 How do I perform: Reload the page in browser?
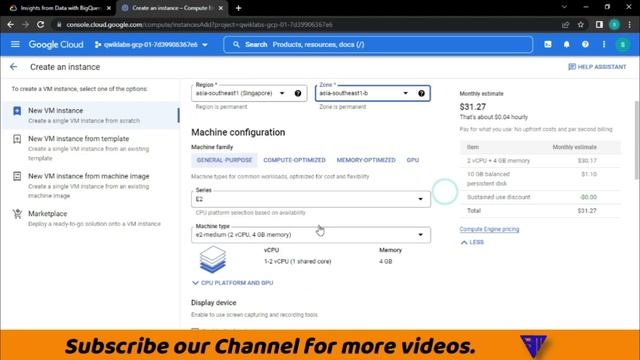click(40, 24)
